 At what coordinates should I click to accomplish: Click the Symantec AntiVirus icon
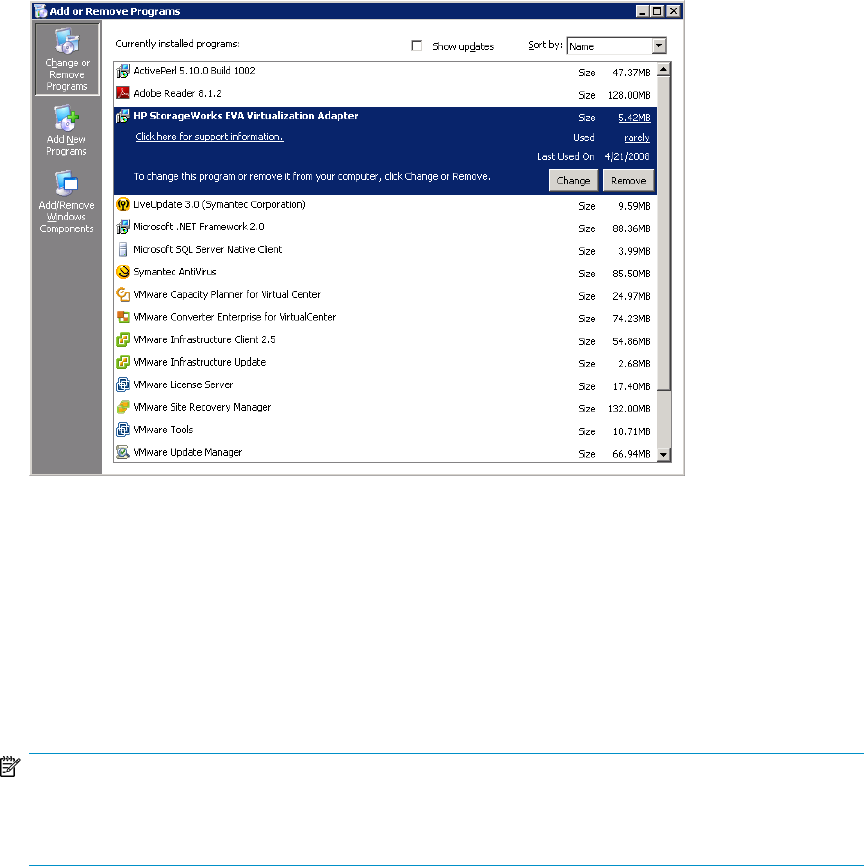123,272
